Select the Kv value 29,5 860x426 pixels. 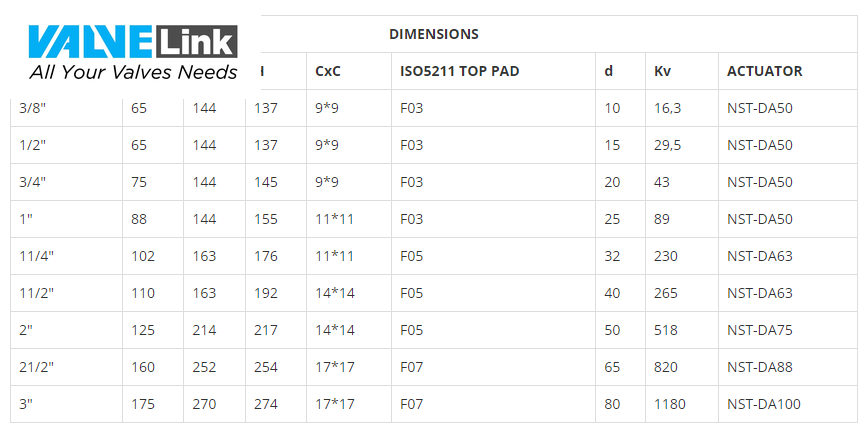(668, 145)
